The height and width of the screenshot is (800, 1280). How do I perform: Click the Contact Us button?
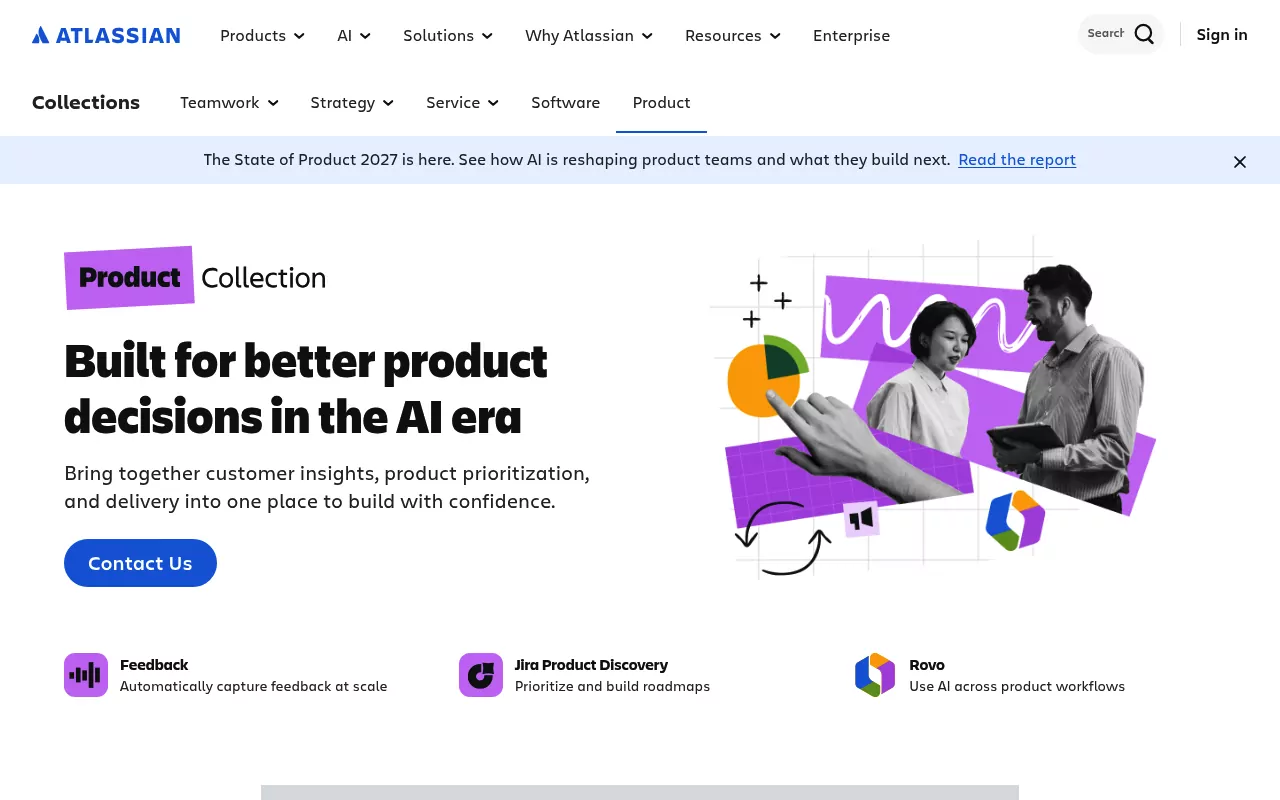pos(140,563)
